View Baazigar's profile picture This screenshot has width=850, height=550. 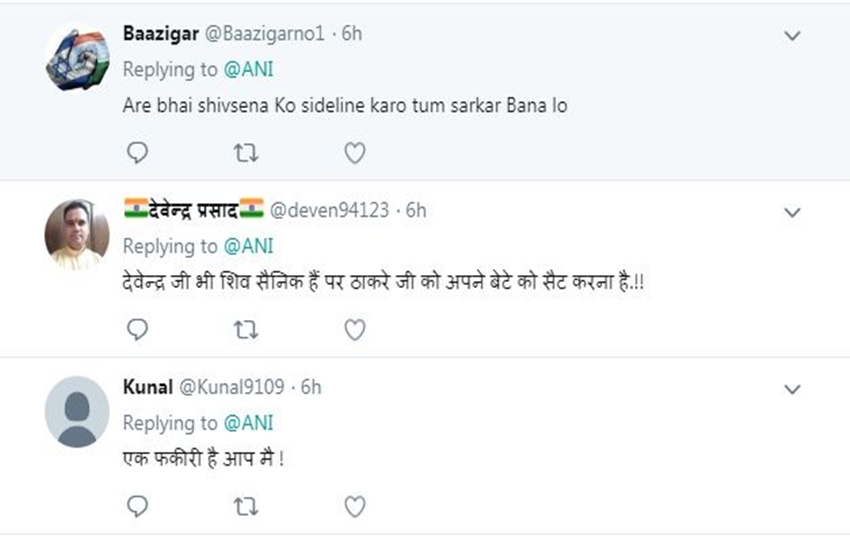pyautogui.click(x=77, y=59)
